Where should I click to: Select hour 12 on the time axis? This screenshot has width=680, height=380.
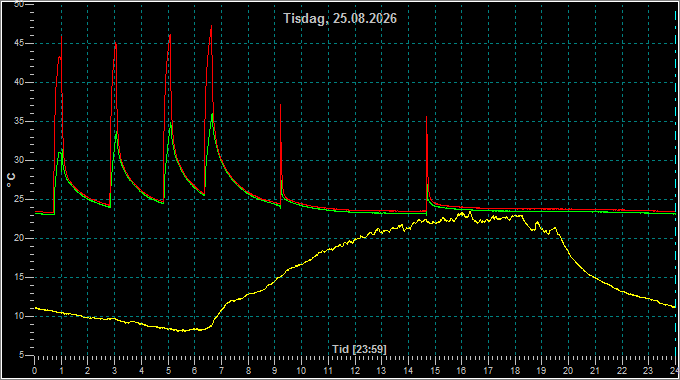pos(355,371)
